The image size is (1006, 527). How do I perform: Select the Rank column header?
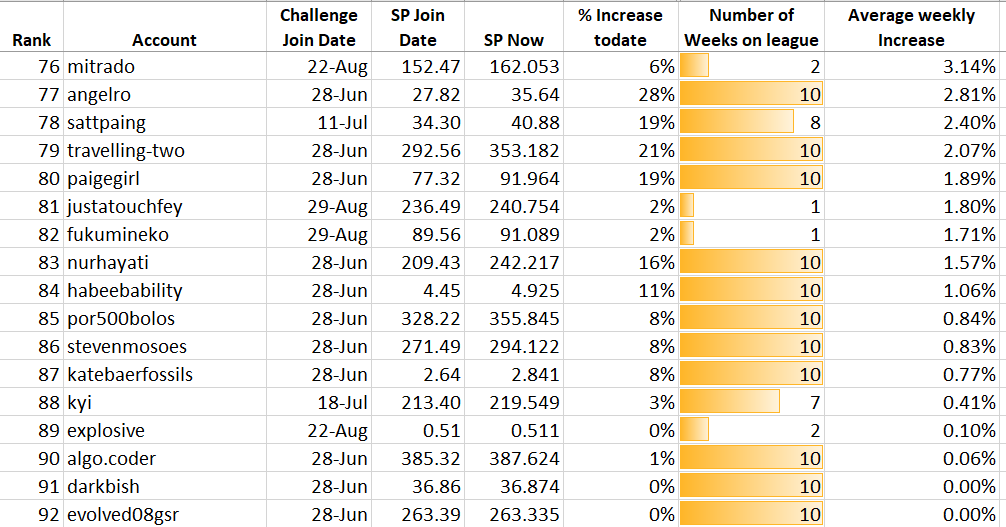[31, 27]
